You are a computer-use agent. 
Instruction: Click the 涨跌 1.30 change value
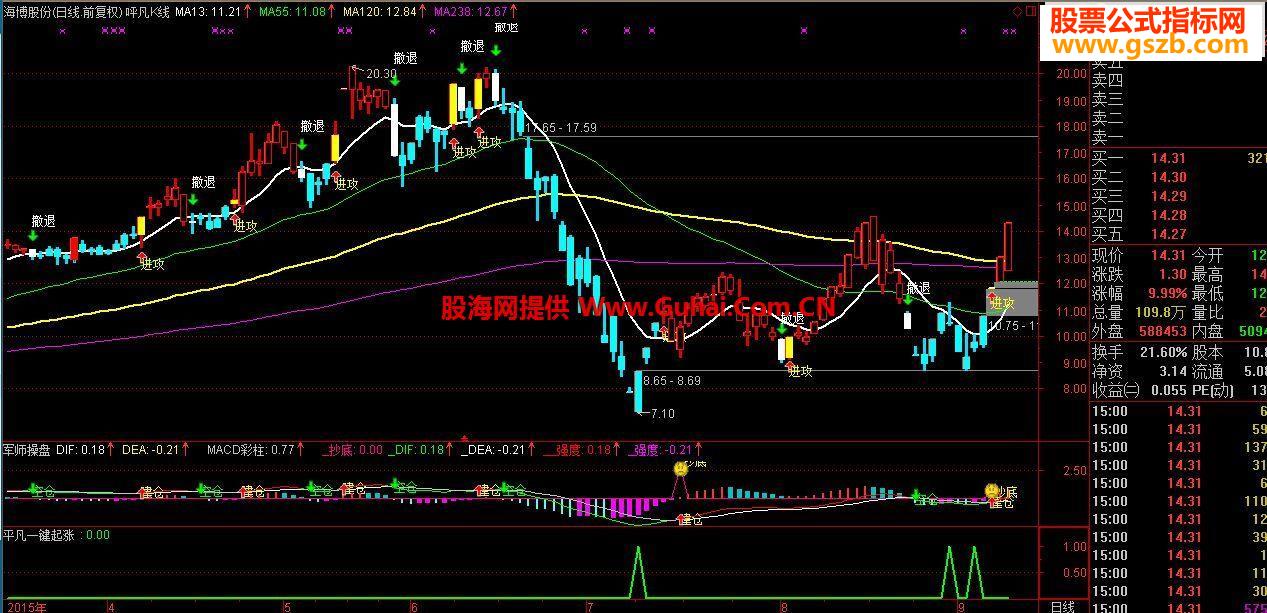pyautogui.click(x=1173, y=274)
